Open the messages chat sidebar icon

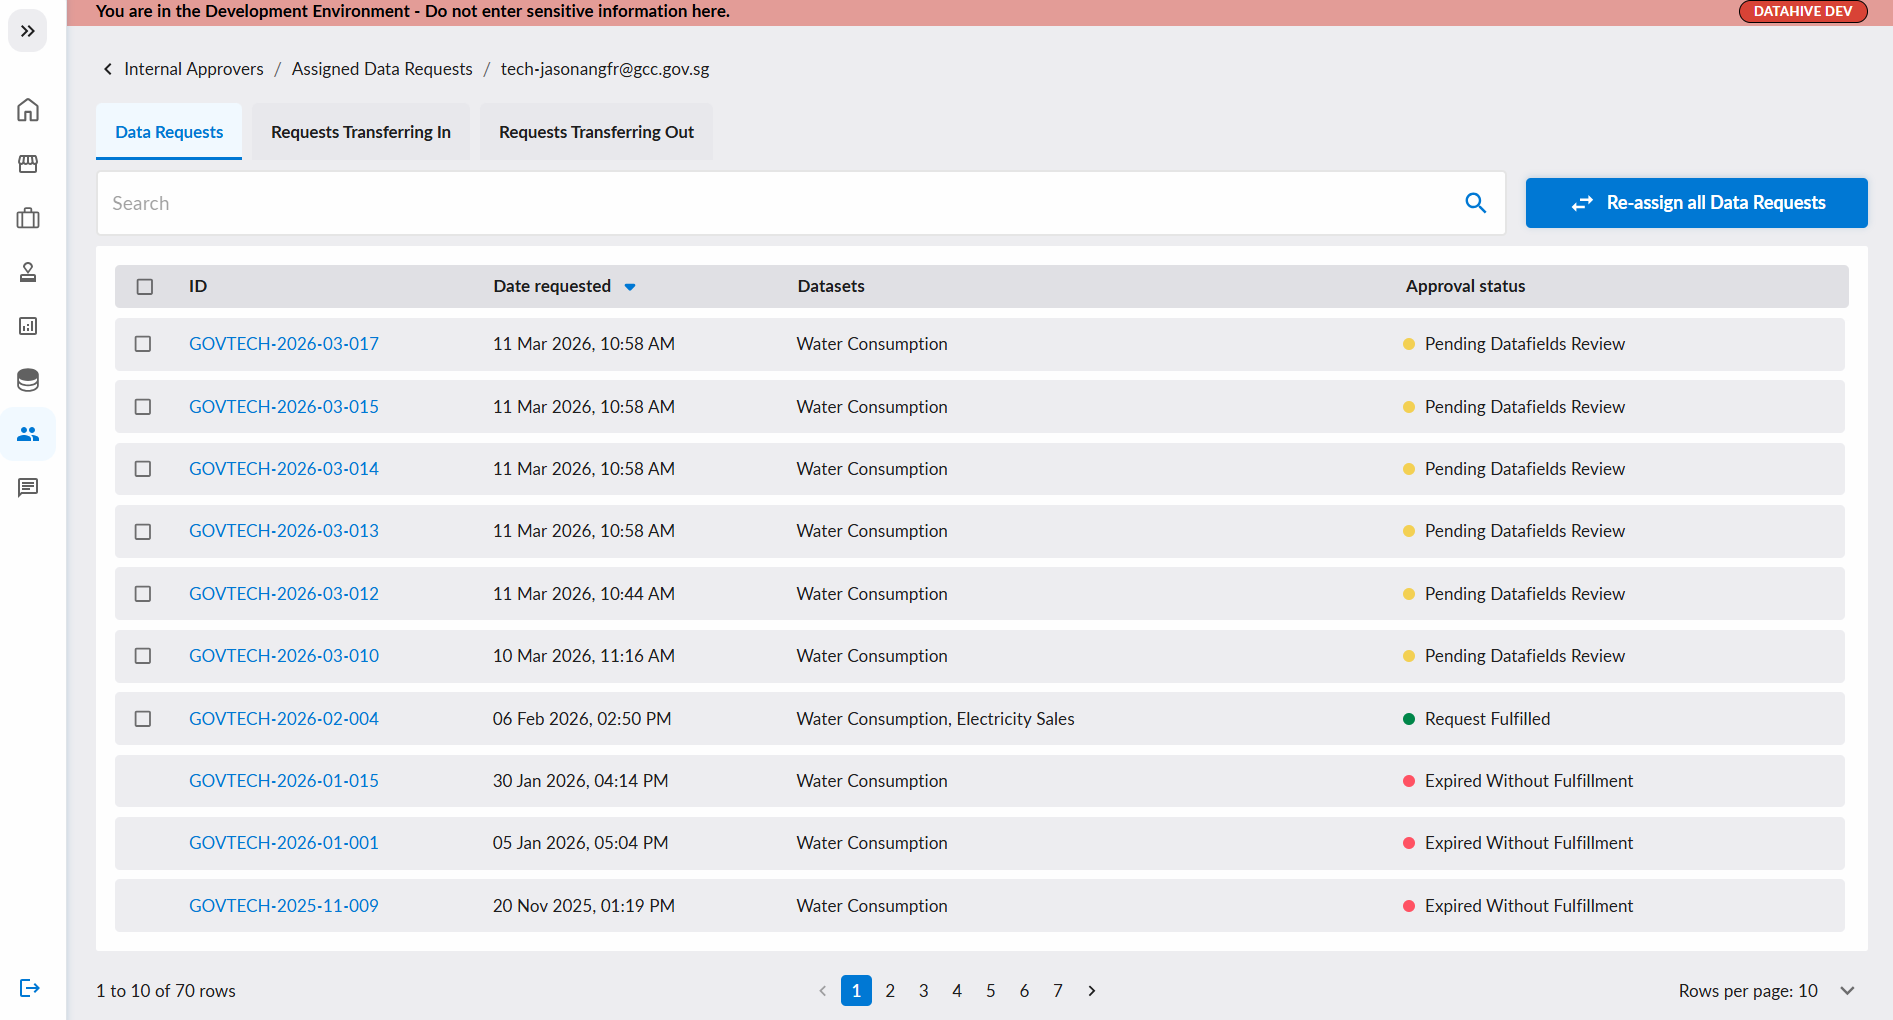pos(28,488)
